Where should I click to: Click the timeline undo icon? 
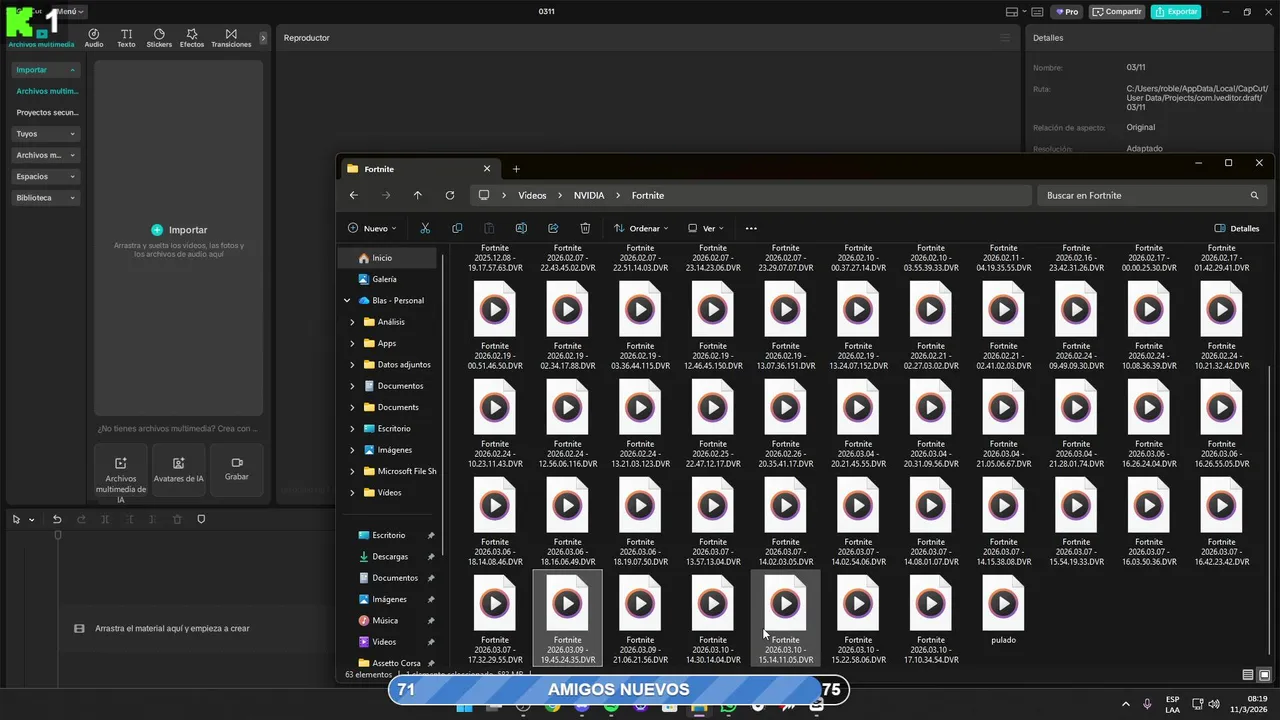point(57,519)
